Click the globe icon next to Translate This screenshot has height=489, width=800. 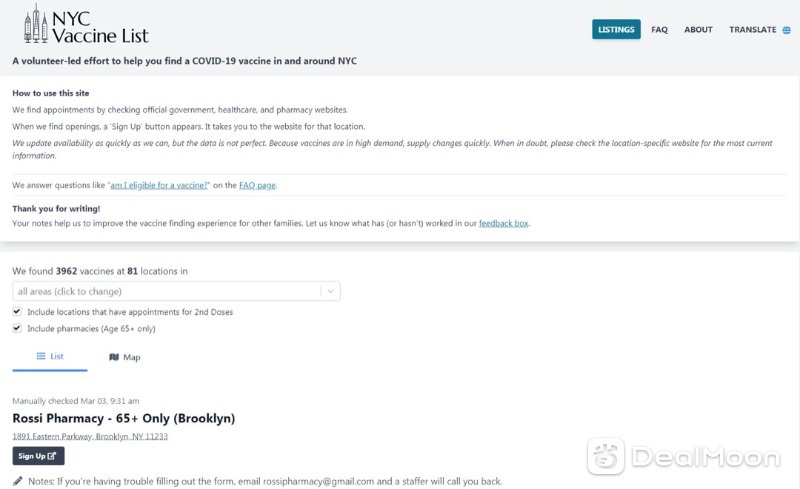(x=786, y=30)
